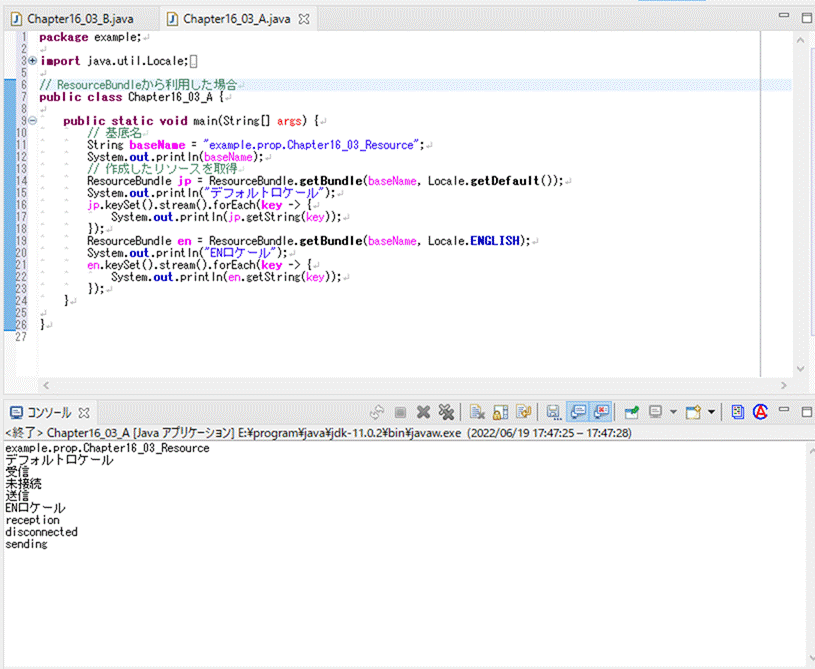Click the console output "ENロケール"

point(35,508)
